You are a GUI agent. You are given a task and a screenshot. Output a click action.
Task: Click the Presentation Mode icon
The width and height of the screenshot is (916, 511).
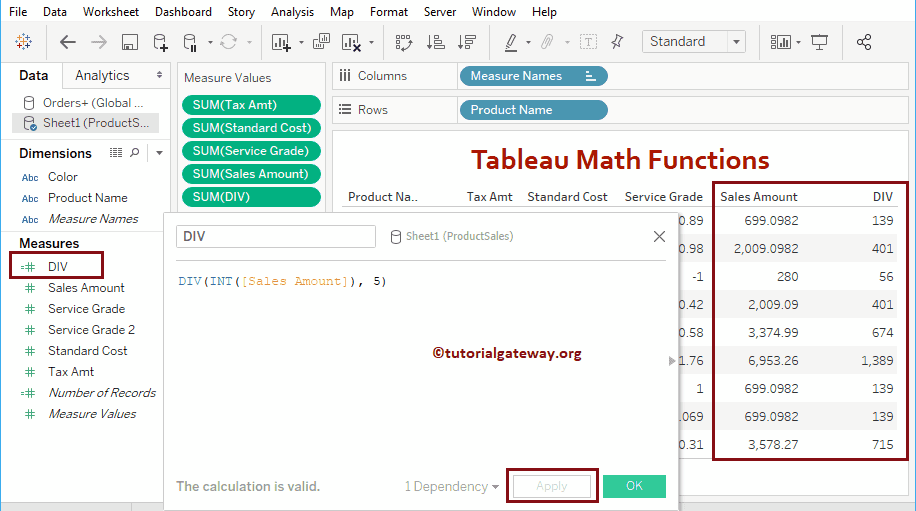pyautogui.click(x=820, y=42)
